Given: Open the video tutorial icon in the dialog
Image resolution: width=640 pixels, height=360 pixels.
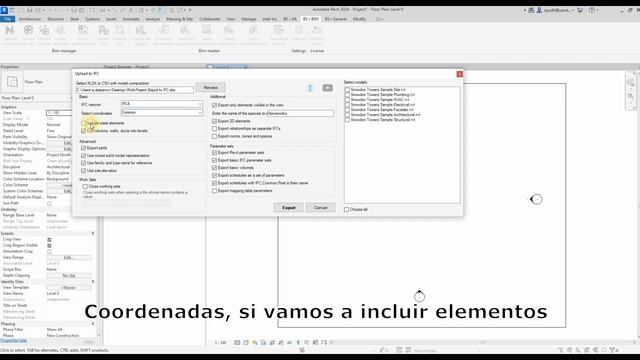Looking at the screenshot, I should click(327, 88).
